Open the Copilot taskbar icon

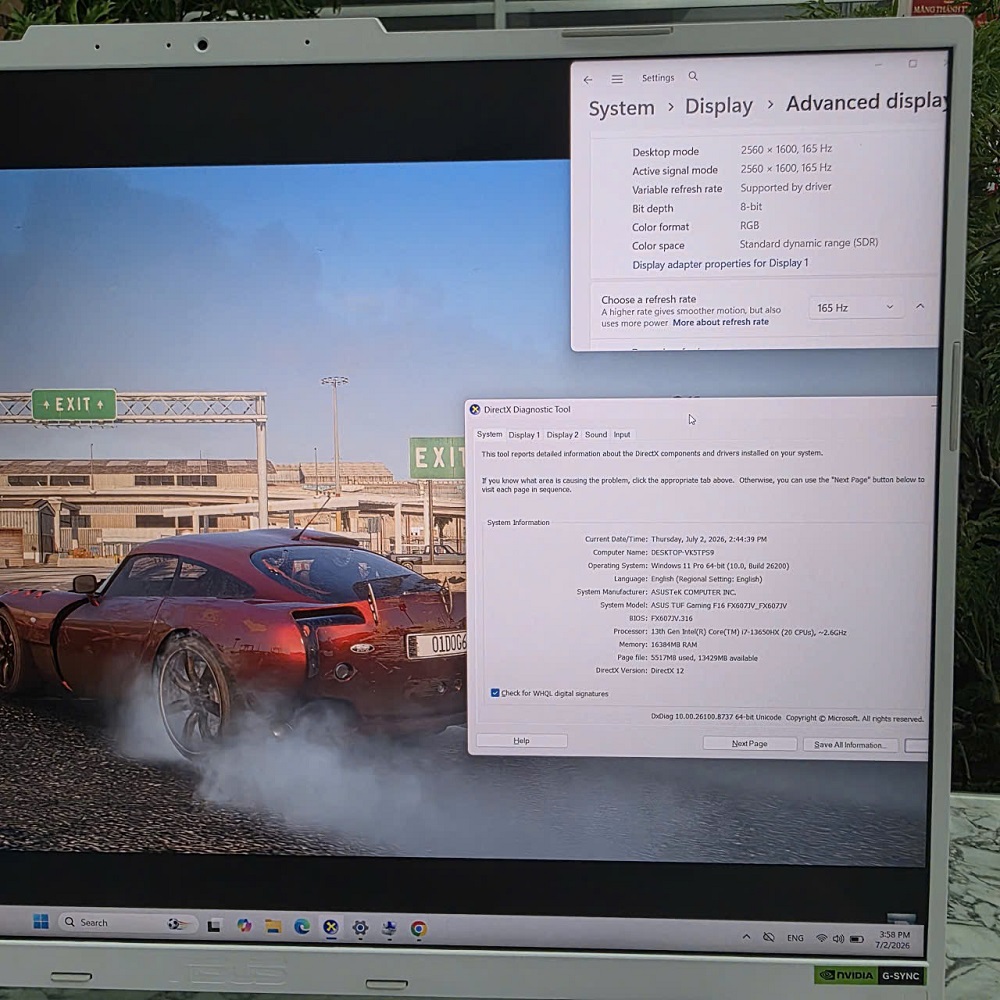pyautogui.click(x=244, y=925)
